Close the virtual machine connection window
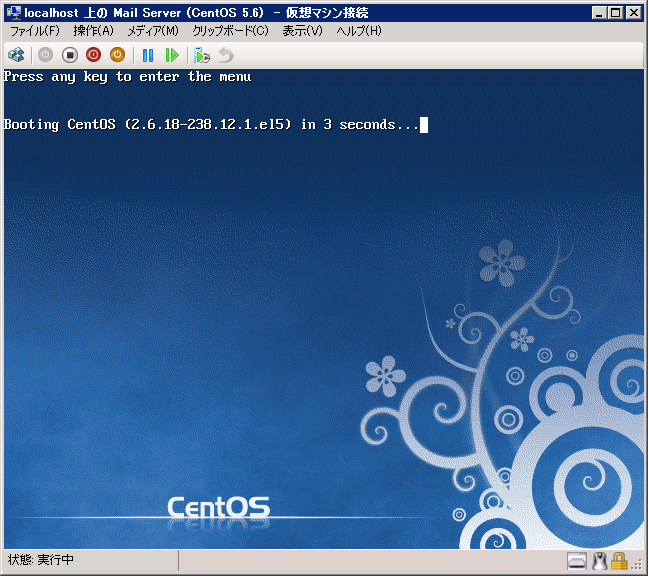Image resolution: width=648 pixels, height=576 pixels. click(634, 13)
